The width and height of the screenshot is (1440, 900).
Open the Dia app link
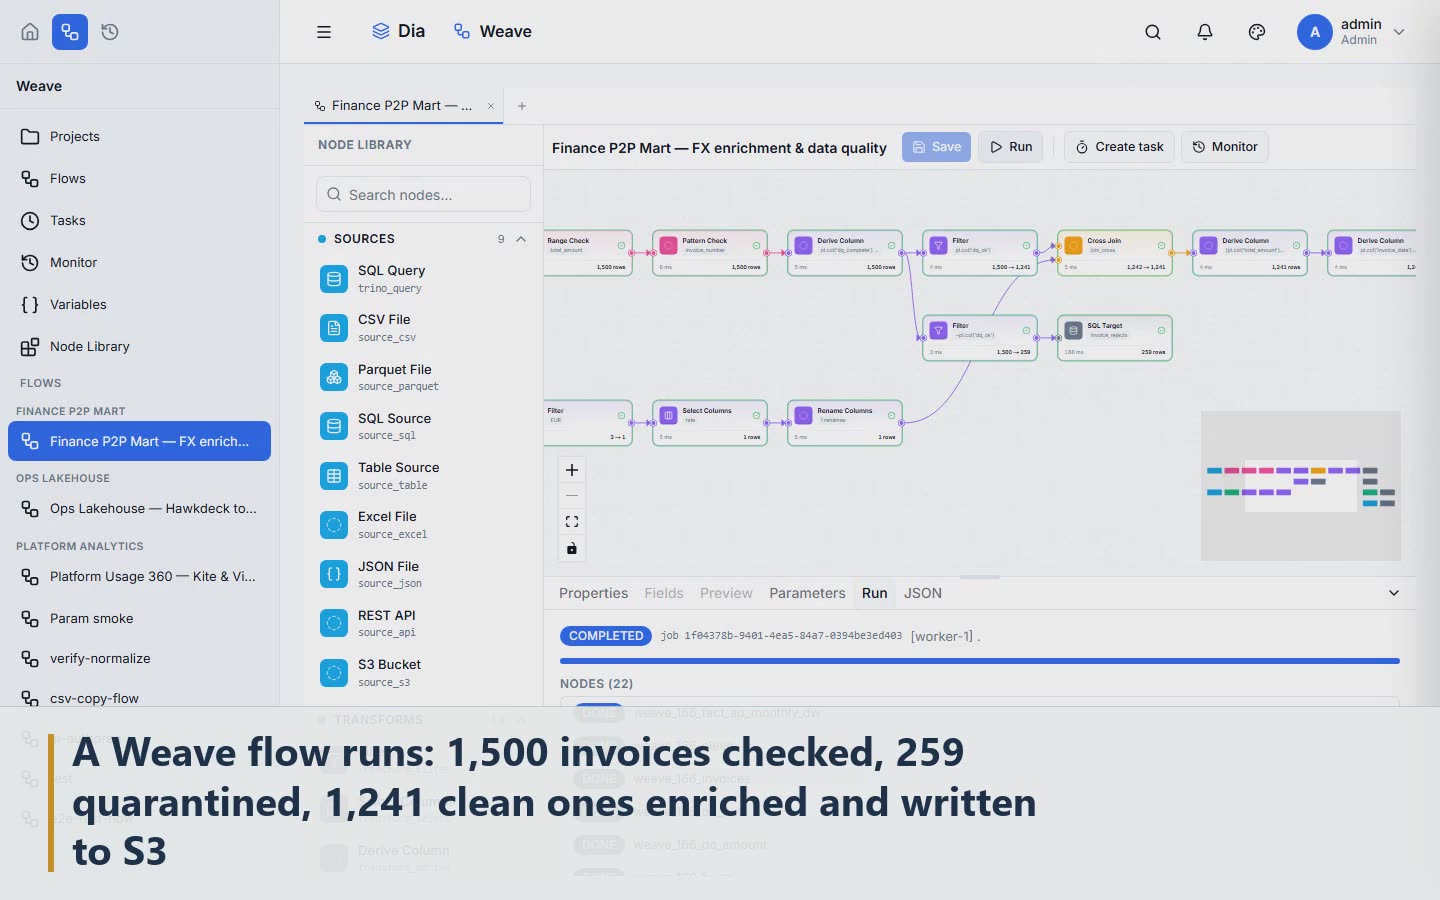pos(398,32)
